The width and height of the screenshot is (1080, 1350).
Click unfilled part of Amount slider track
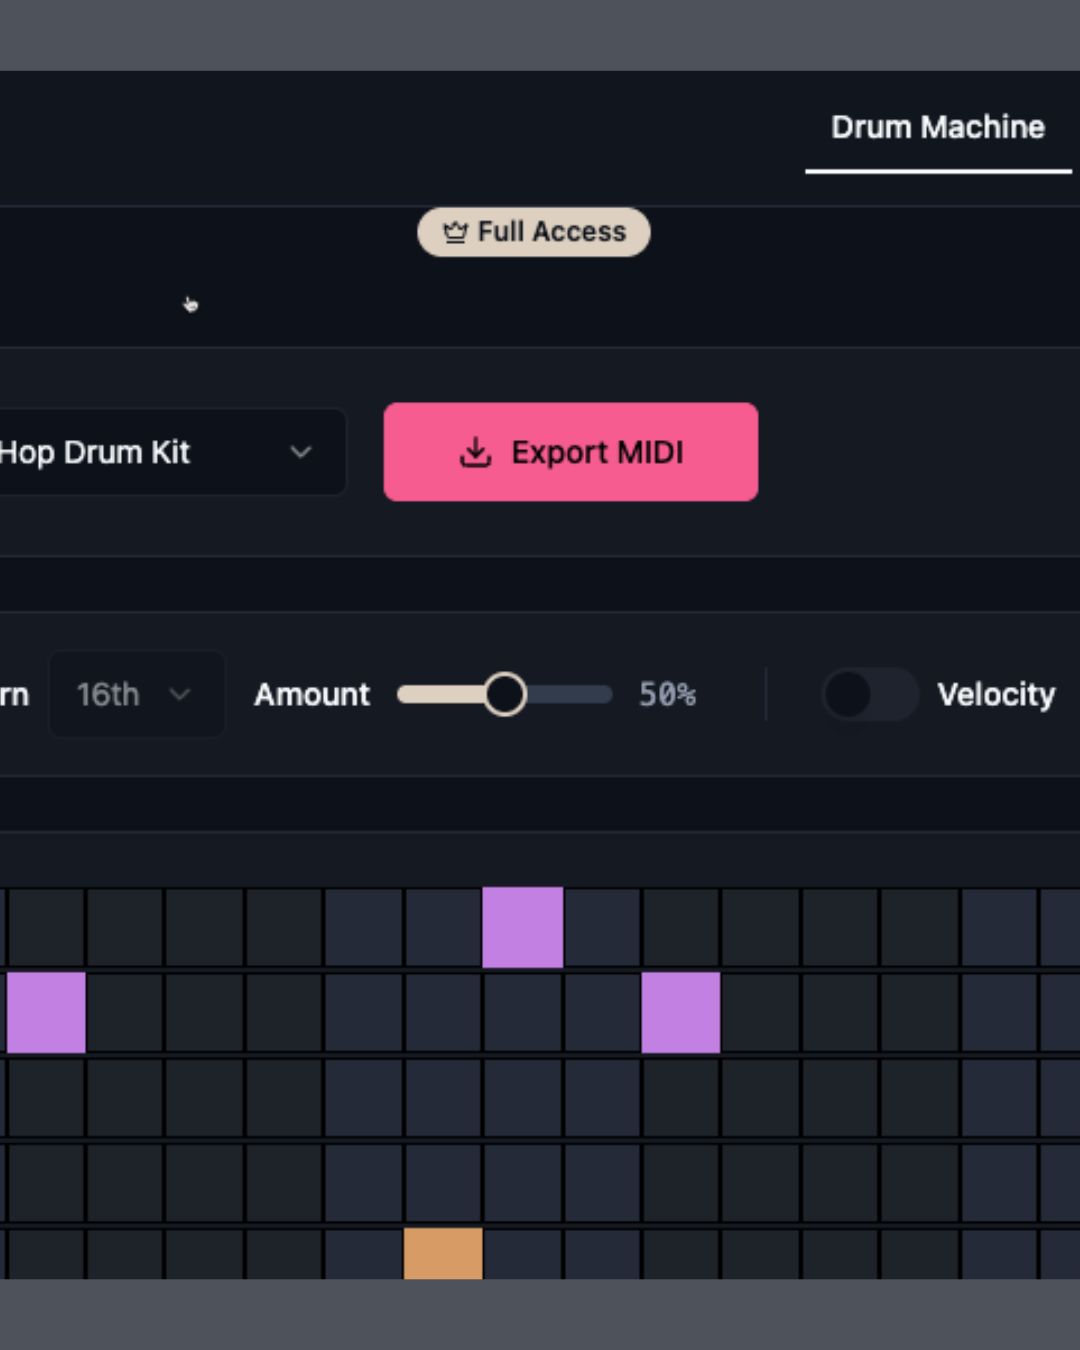pyautogui.click(x=570, y=694)
